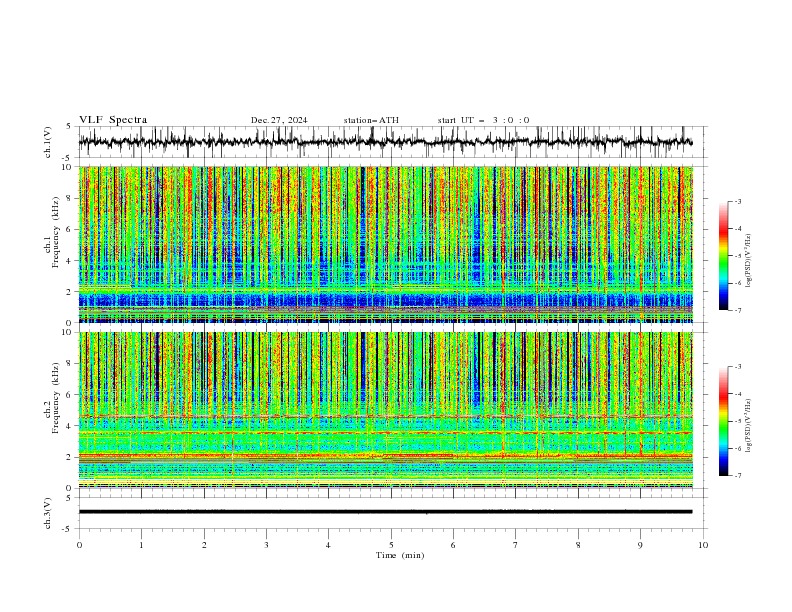The image size is (792, 612).
Task: Click the ch.3 flat waveform trace
Action: (x=385, y=512)
